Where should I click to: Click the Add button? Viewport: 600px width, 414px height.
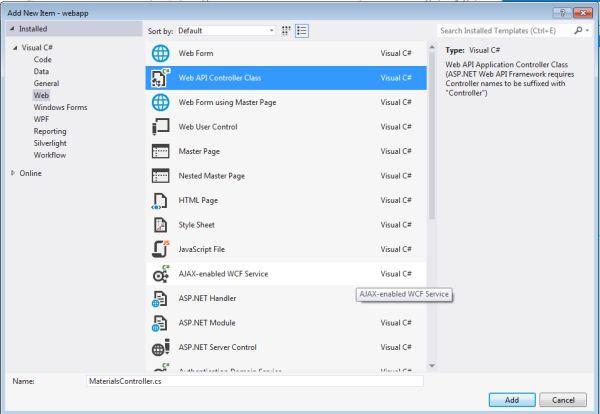[512, 400]
